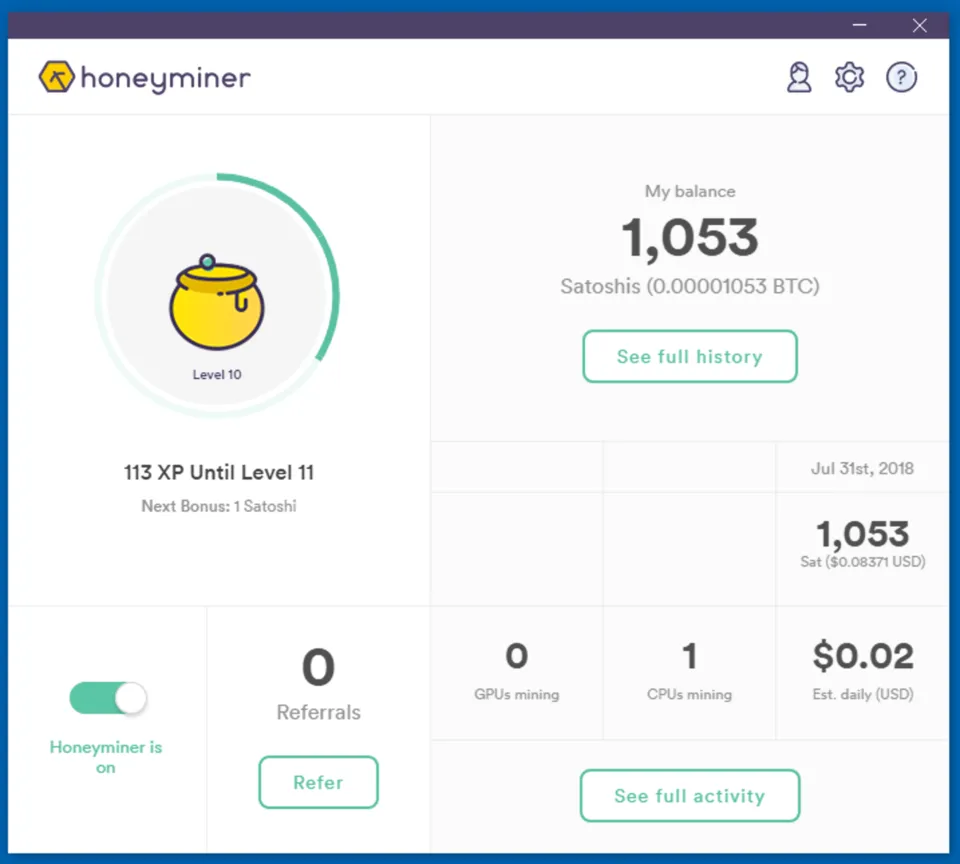Select the 113 XP Until Level 11 text
The width and height of the screenshot is (960, 864).
tap(219, 472)
